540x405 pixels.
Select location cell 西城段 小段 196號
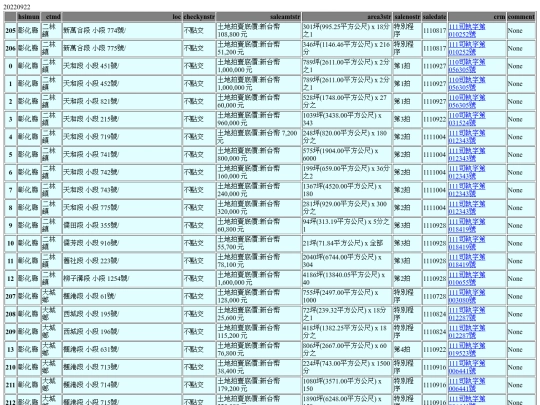coord(122,332)
